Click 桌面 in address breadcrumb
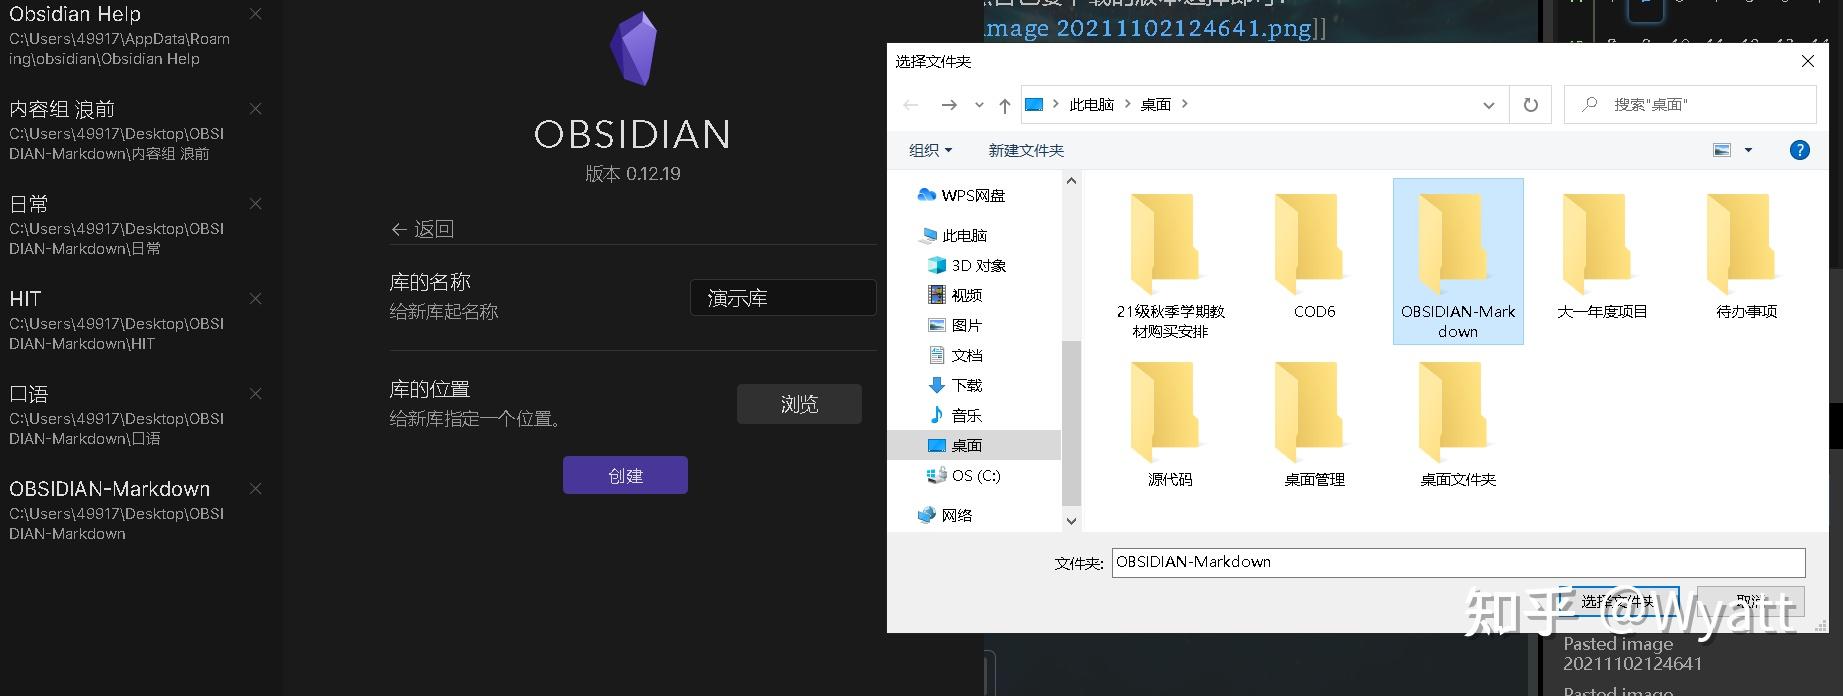The image size is (1843, 696). click(x=1156, y=104)
